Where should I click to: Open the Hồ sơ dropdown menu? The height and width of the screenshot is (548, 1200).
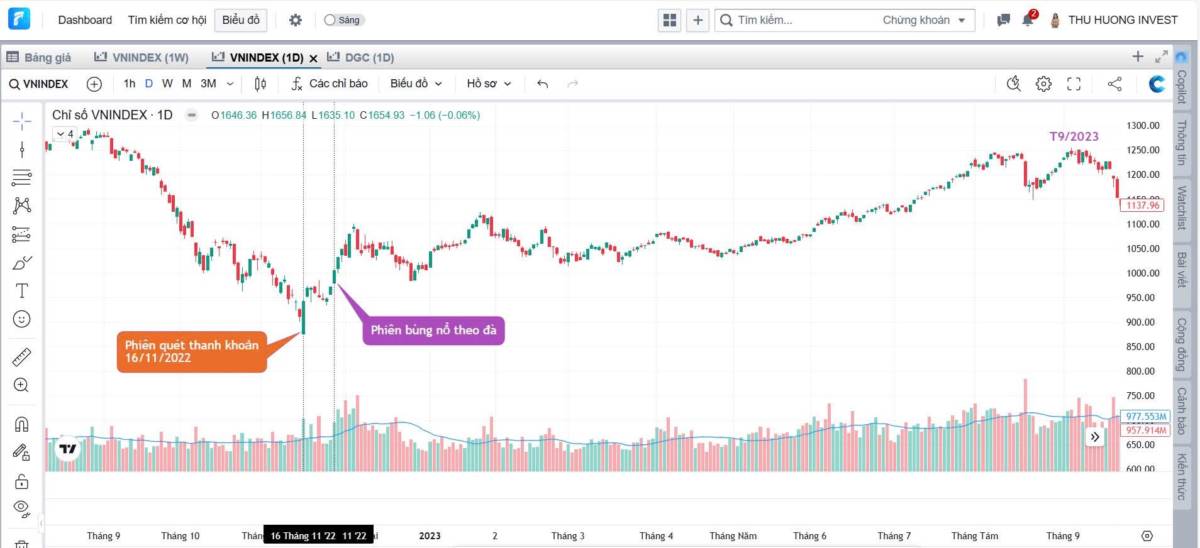coord(489,84)
